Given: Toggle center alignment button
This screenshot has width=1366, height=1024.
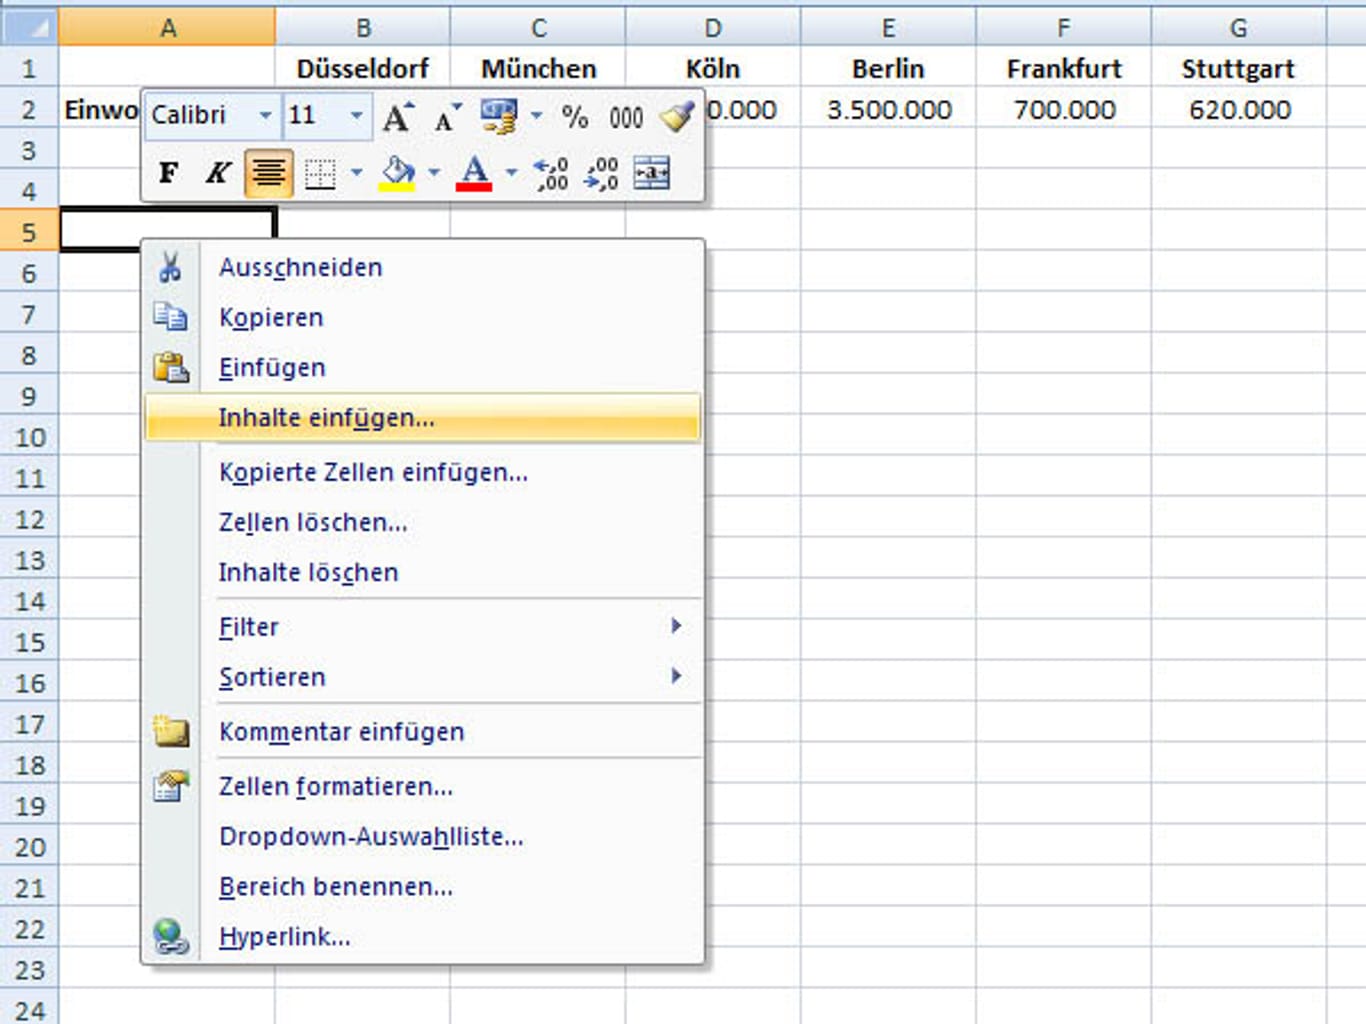Looking at the screenshot, I should [268, 174].
